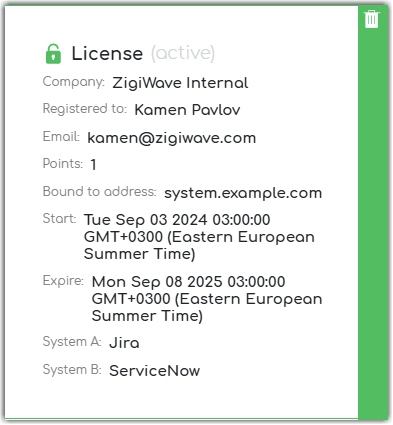This screenshot has width=393, height=425.
Task: Click the trash can delete license icon
Action: tap(372, 19)
